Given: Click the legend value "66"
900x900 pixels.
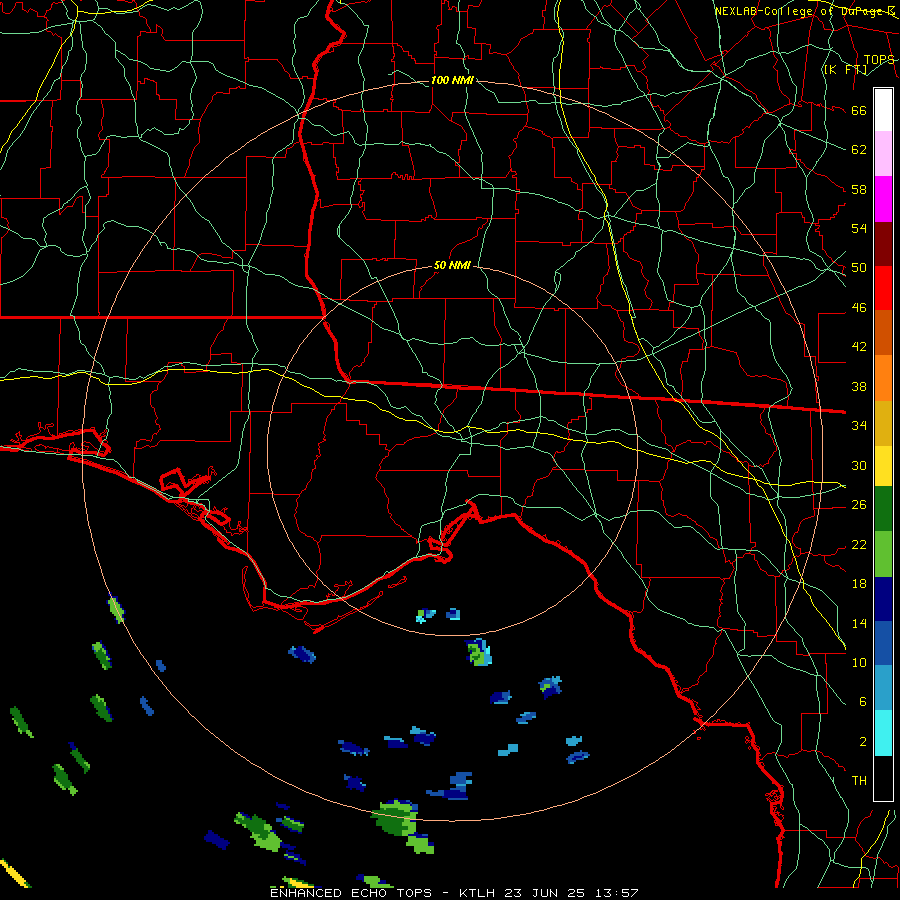Looking at the screenshot, I should click(x=859, y=110).
